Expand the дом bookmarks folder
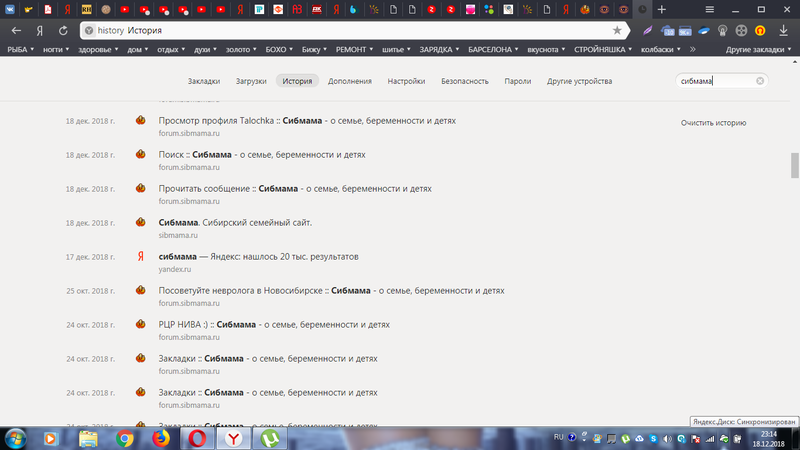800x450 pixels. point(138,49)
